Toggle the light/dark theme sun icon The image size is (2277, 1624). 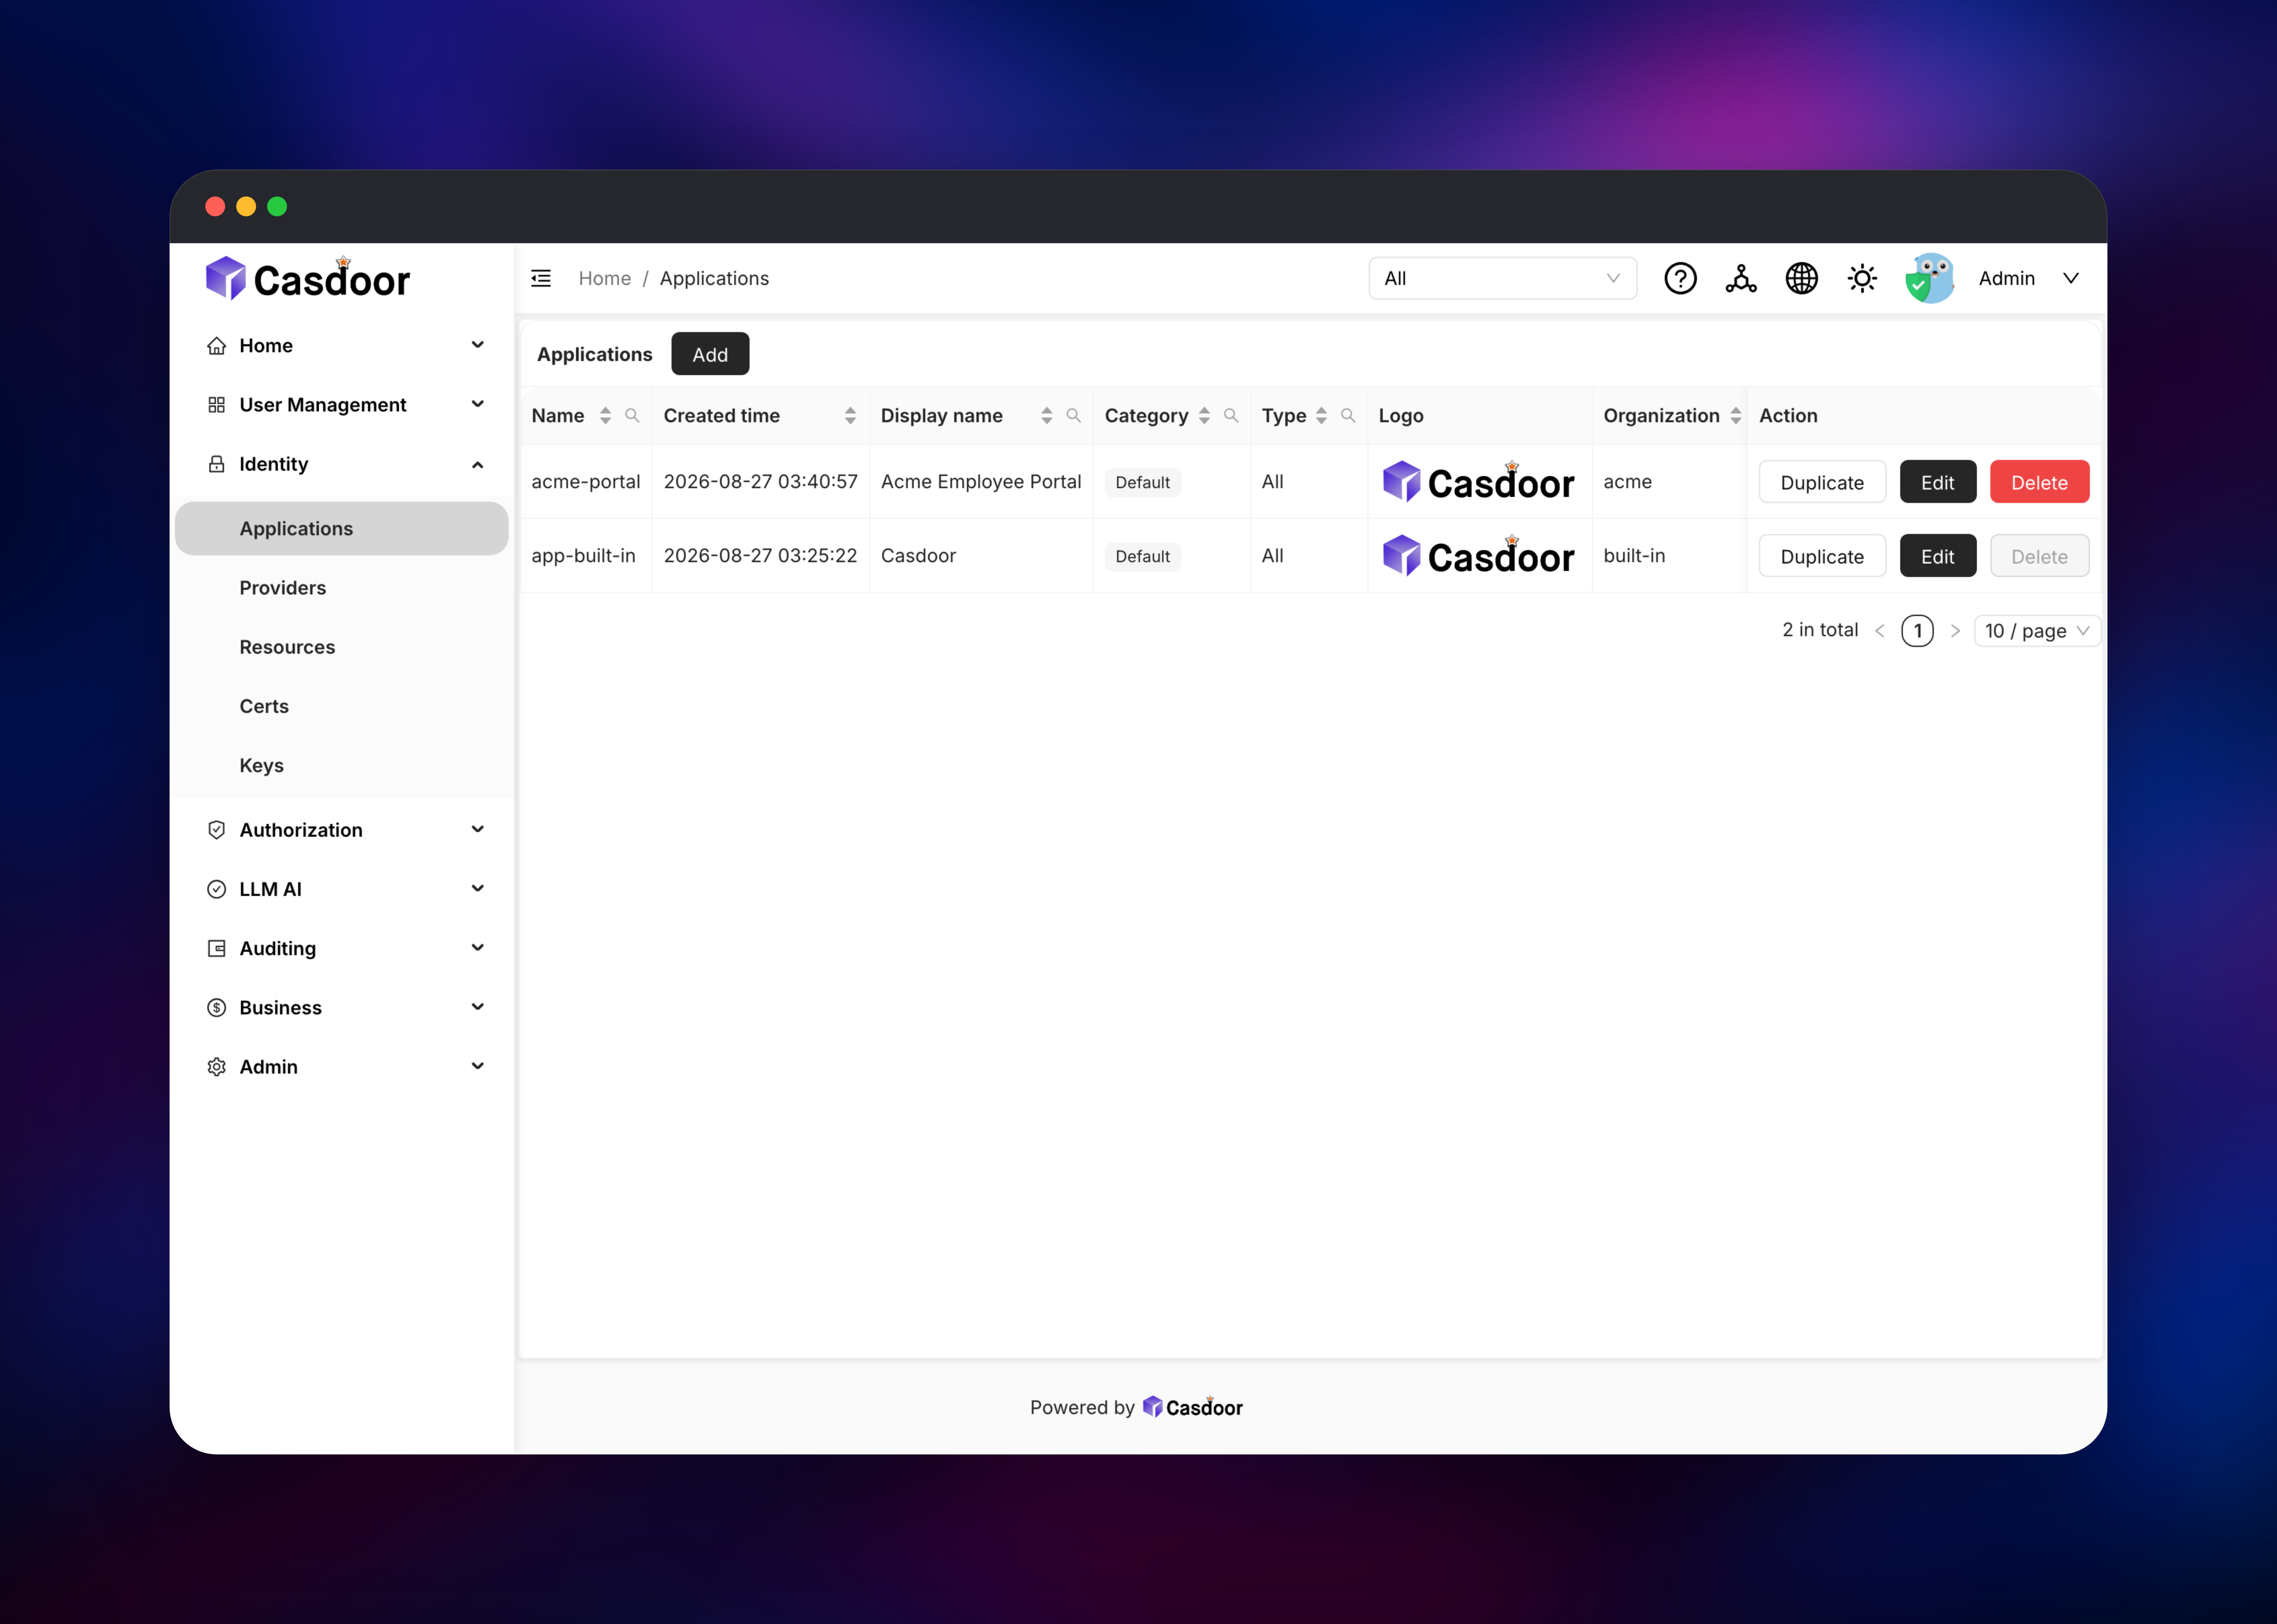pos(1862,278)
